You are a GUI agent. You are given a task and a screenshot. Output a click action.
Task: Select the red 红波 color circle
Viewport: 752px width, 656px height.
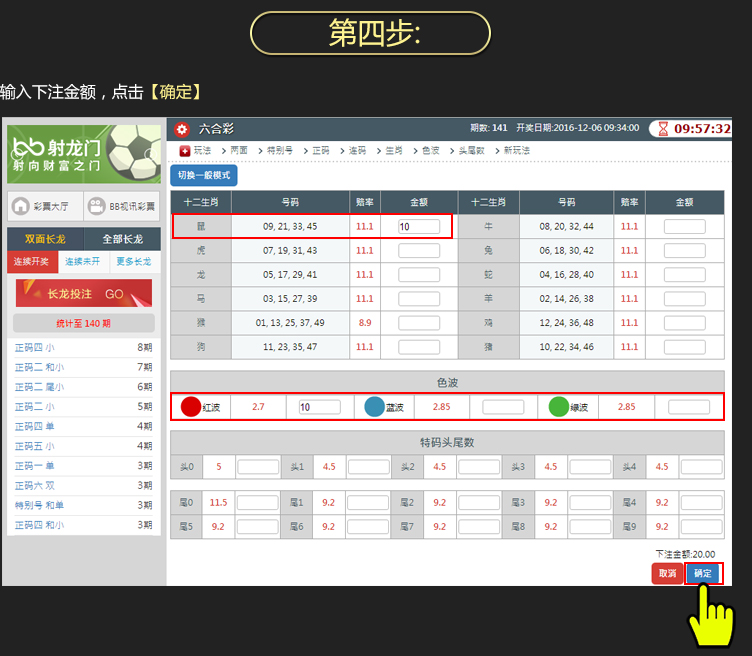pos(190,407)
